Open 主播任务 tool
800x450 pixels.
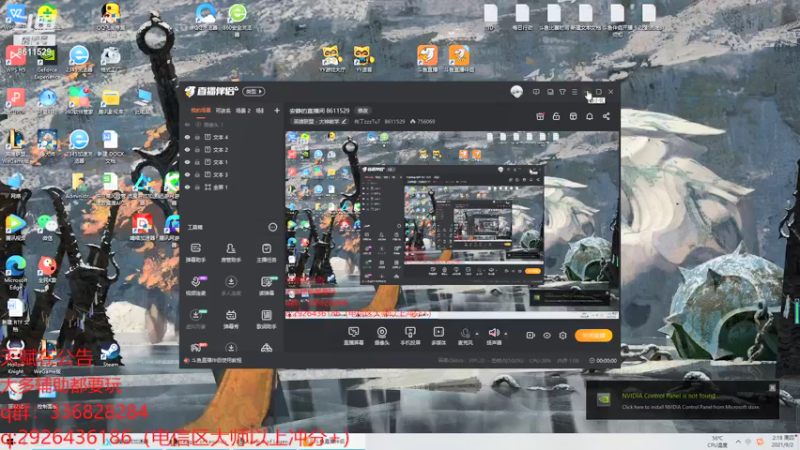(266, 253)
